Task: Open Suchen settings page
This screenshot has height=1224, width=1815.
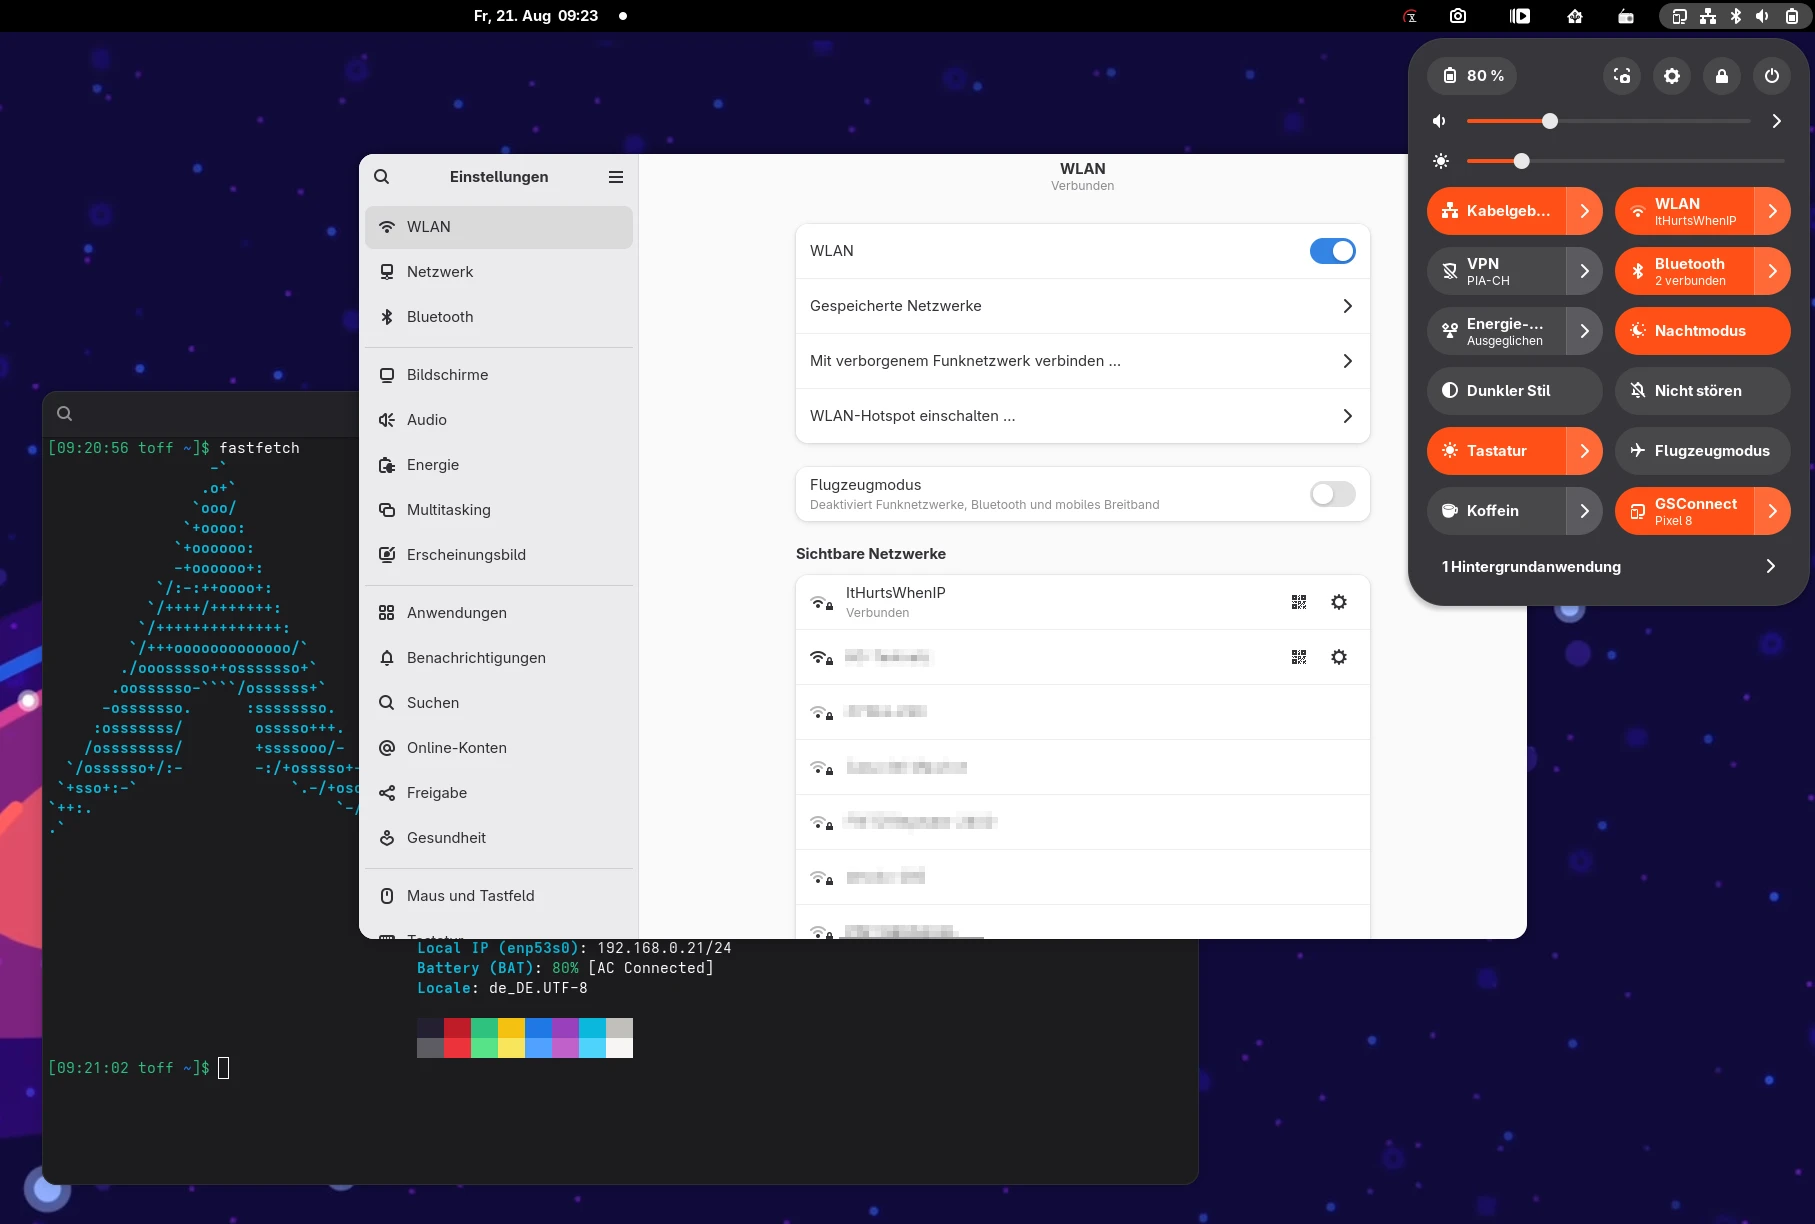Action: coord(499,703)
